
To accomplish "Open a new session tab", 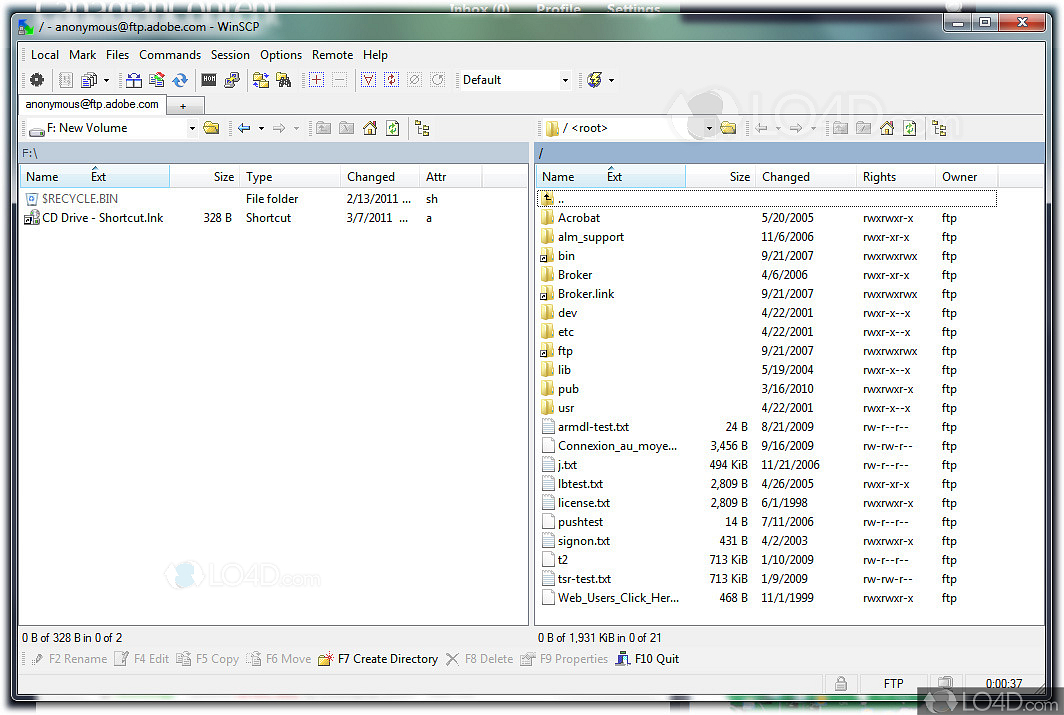I will [184, 105].
